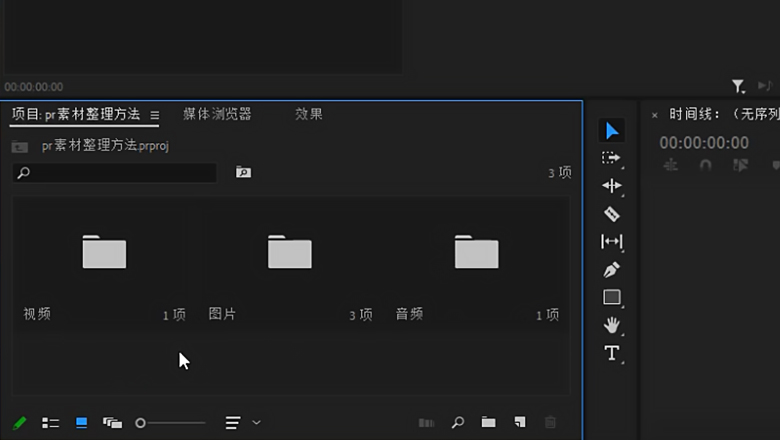Select the Ripple Edit tool
This screenshot has width=780, height=440.
click(612, 186)
